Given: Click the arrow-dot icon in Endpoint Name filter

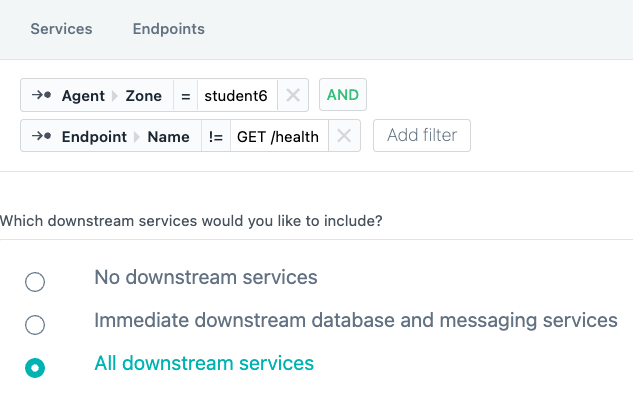Looking at the screenshot, I should point(42,136).
